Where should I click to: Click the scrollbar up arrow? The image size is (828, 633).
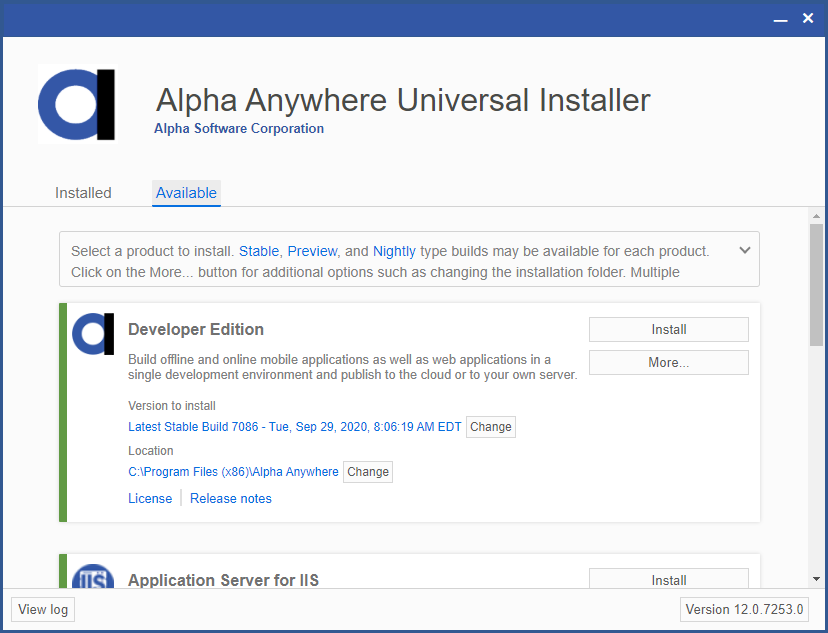coord(816,216)
